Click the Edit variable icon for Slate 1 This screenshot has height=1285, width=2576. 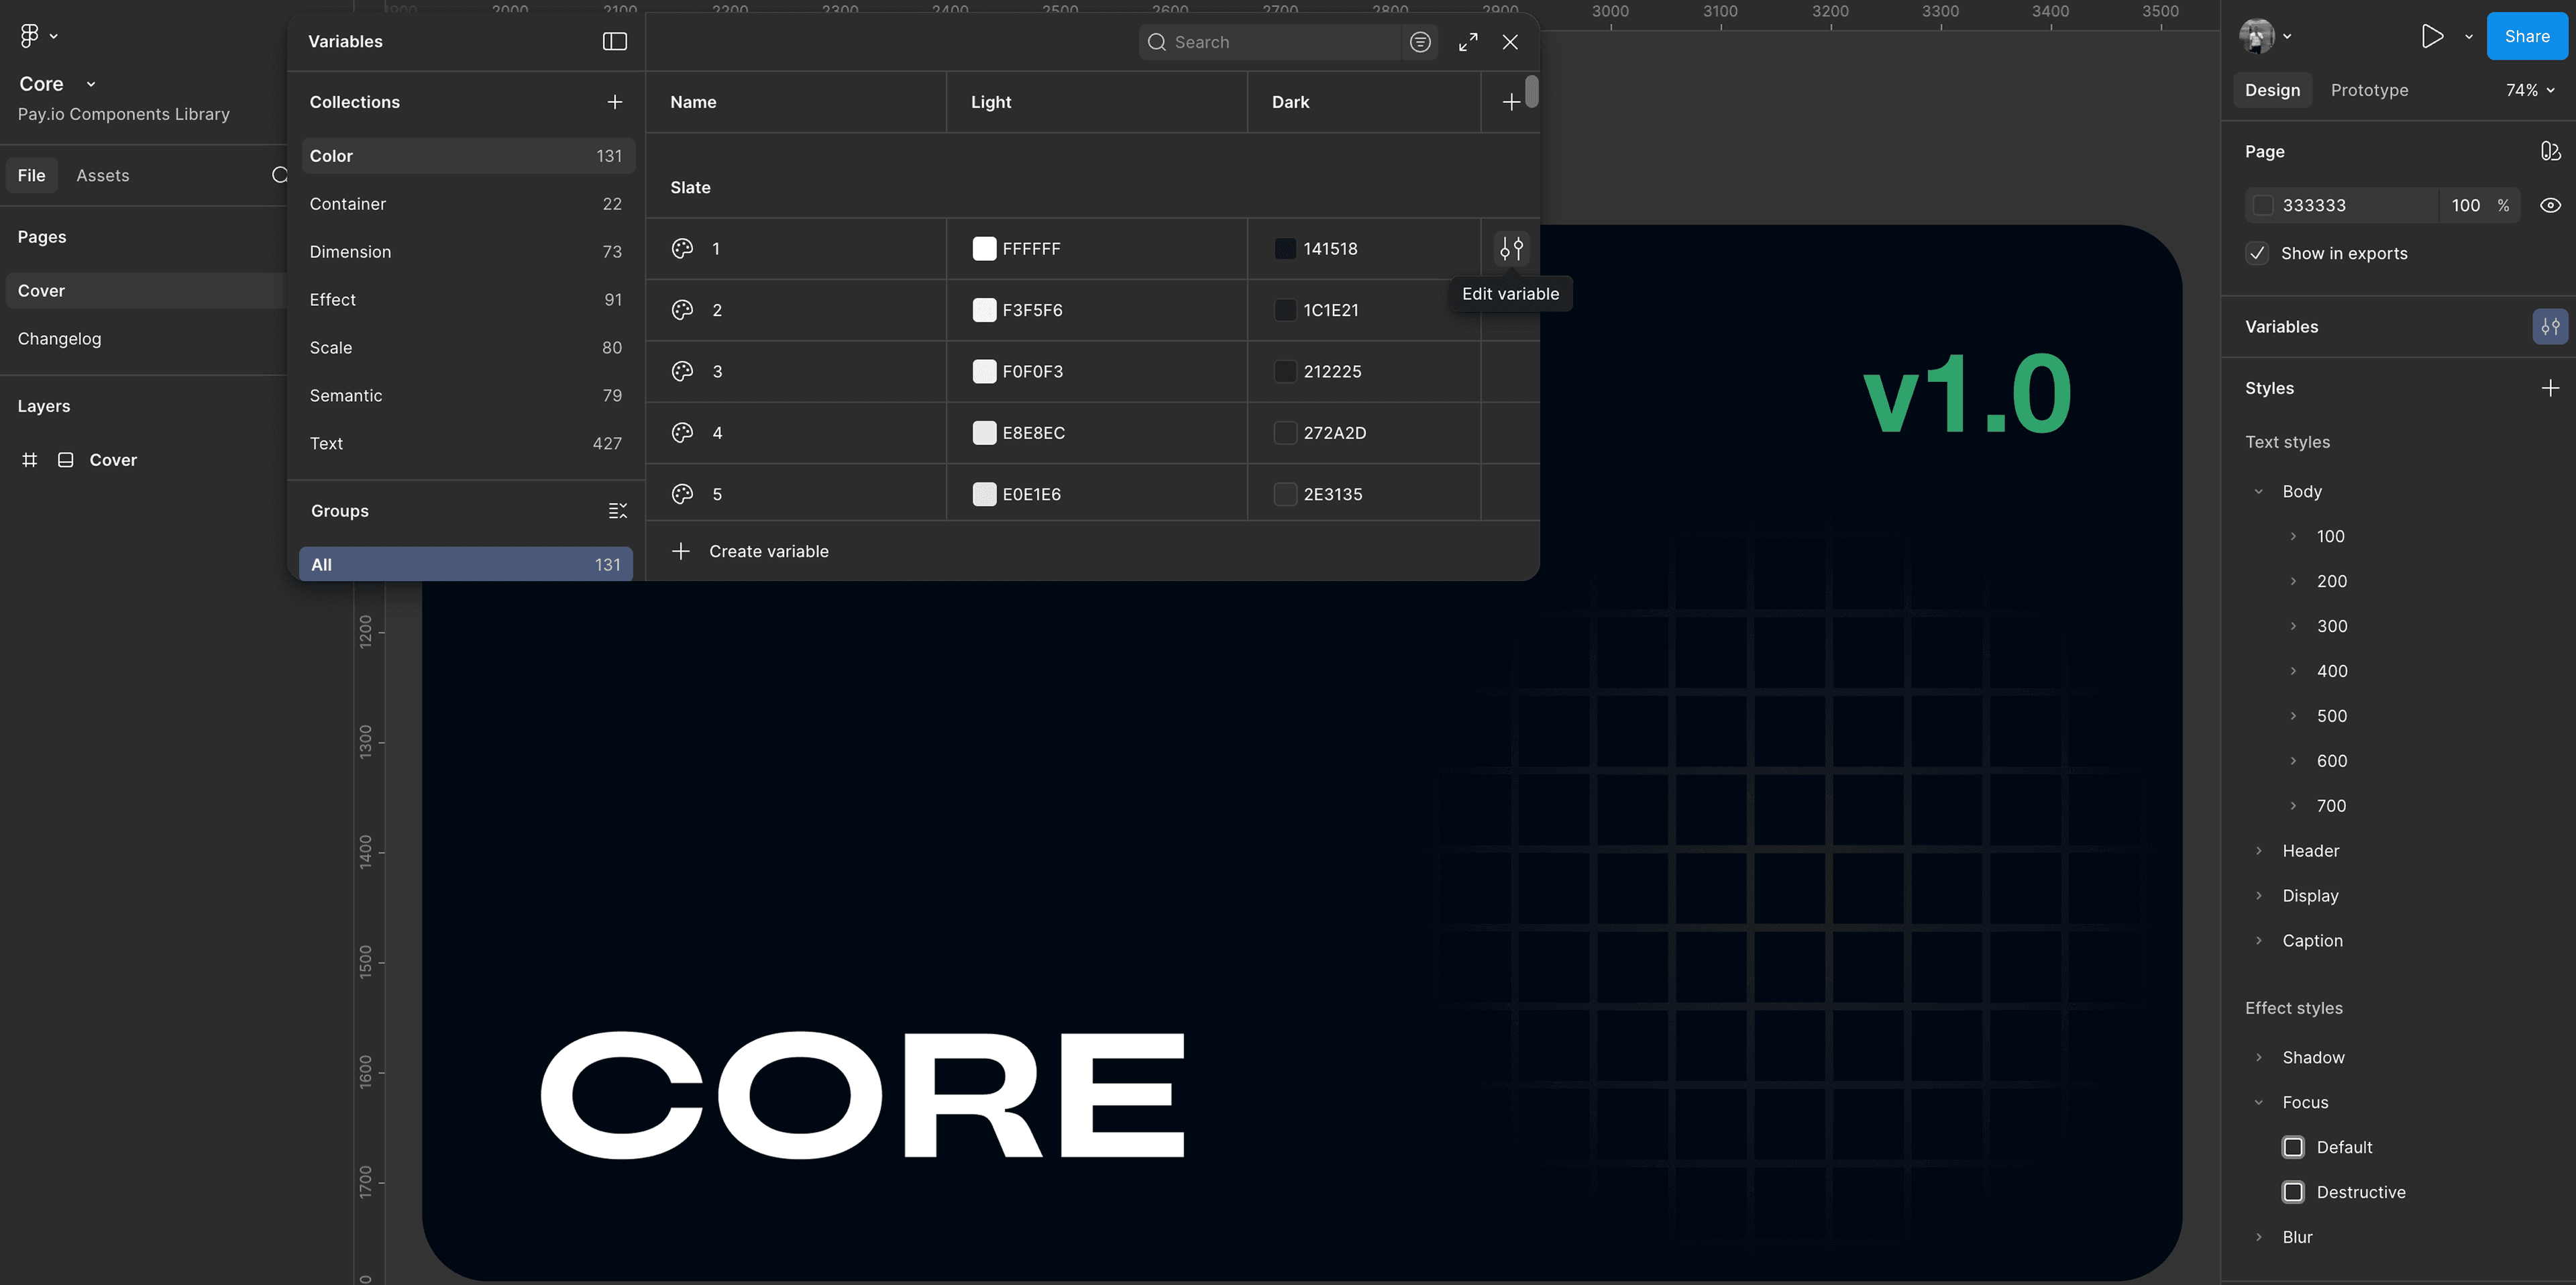click(x=1511, y=248)
